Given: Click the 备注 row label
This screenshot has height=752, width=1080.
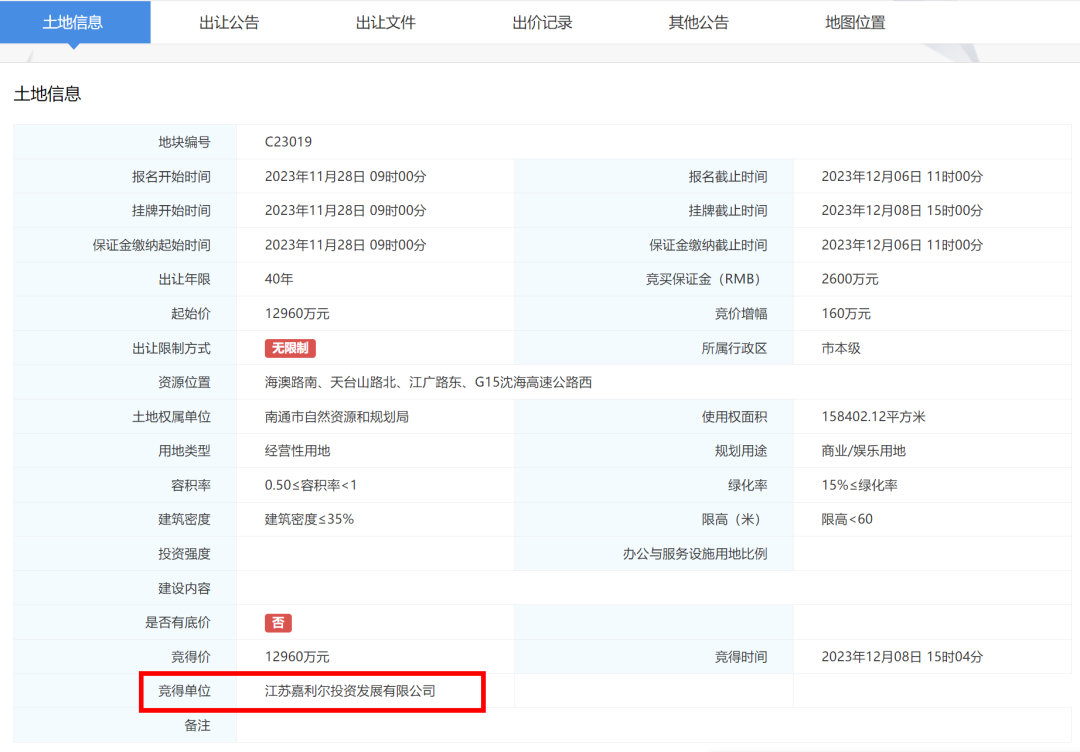Looking at the screenshot, I should tap(197, 726).
